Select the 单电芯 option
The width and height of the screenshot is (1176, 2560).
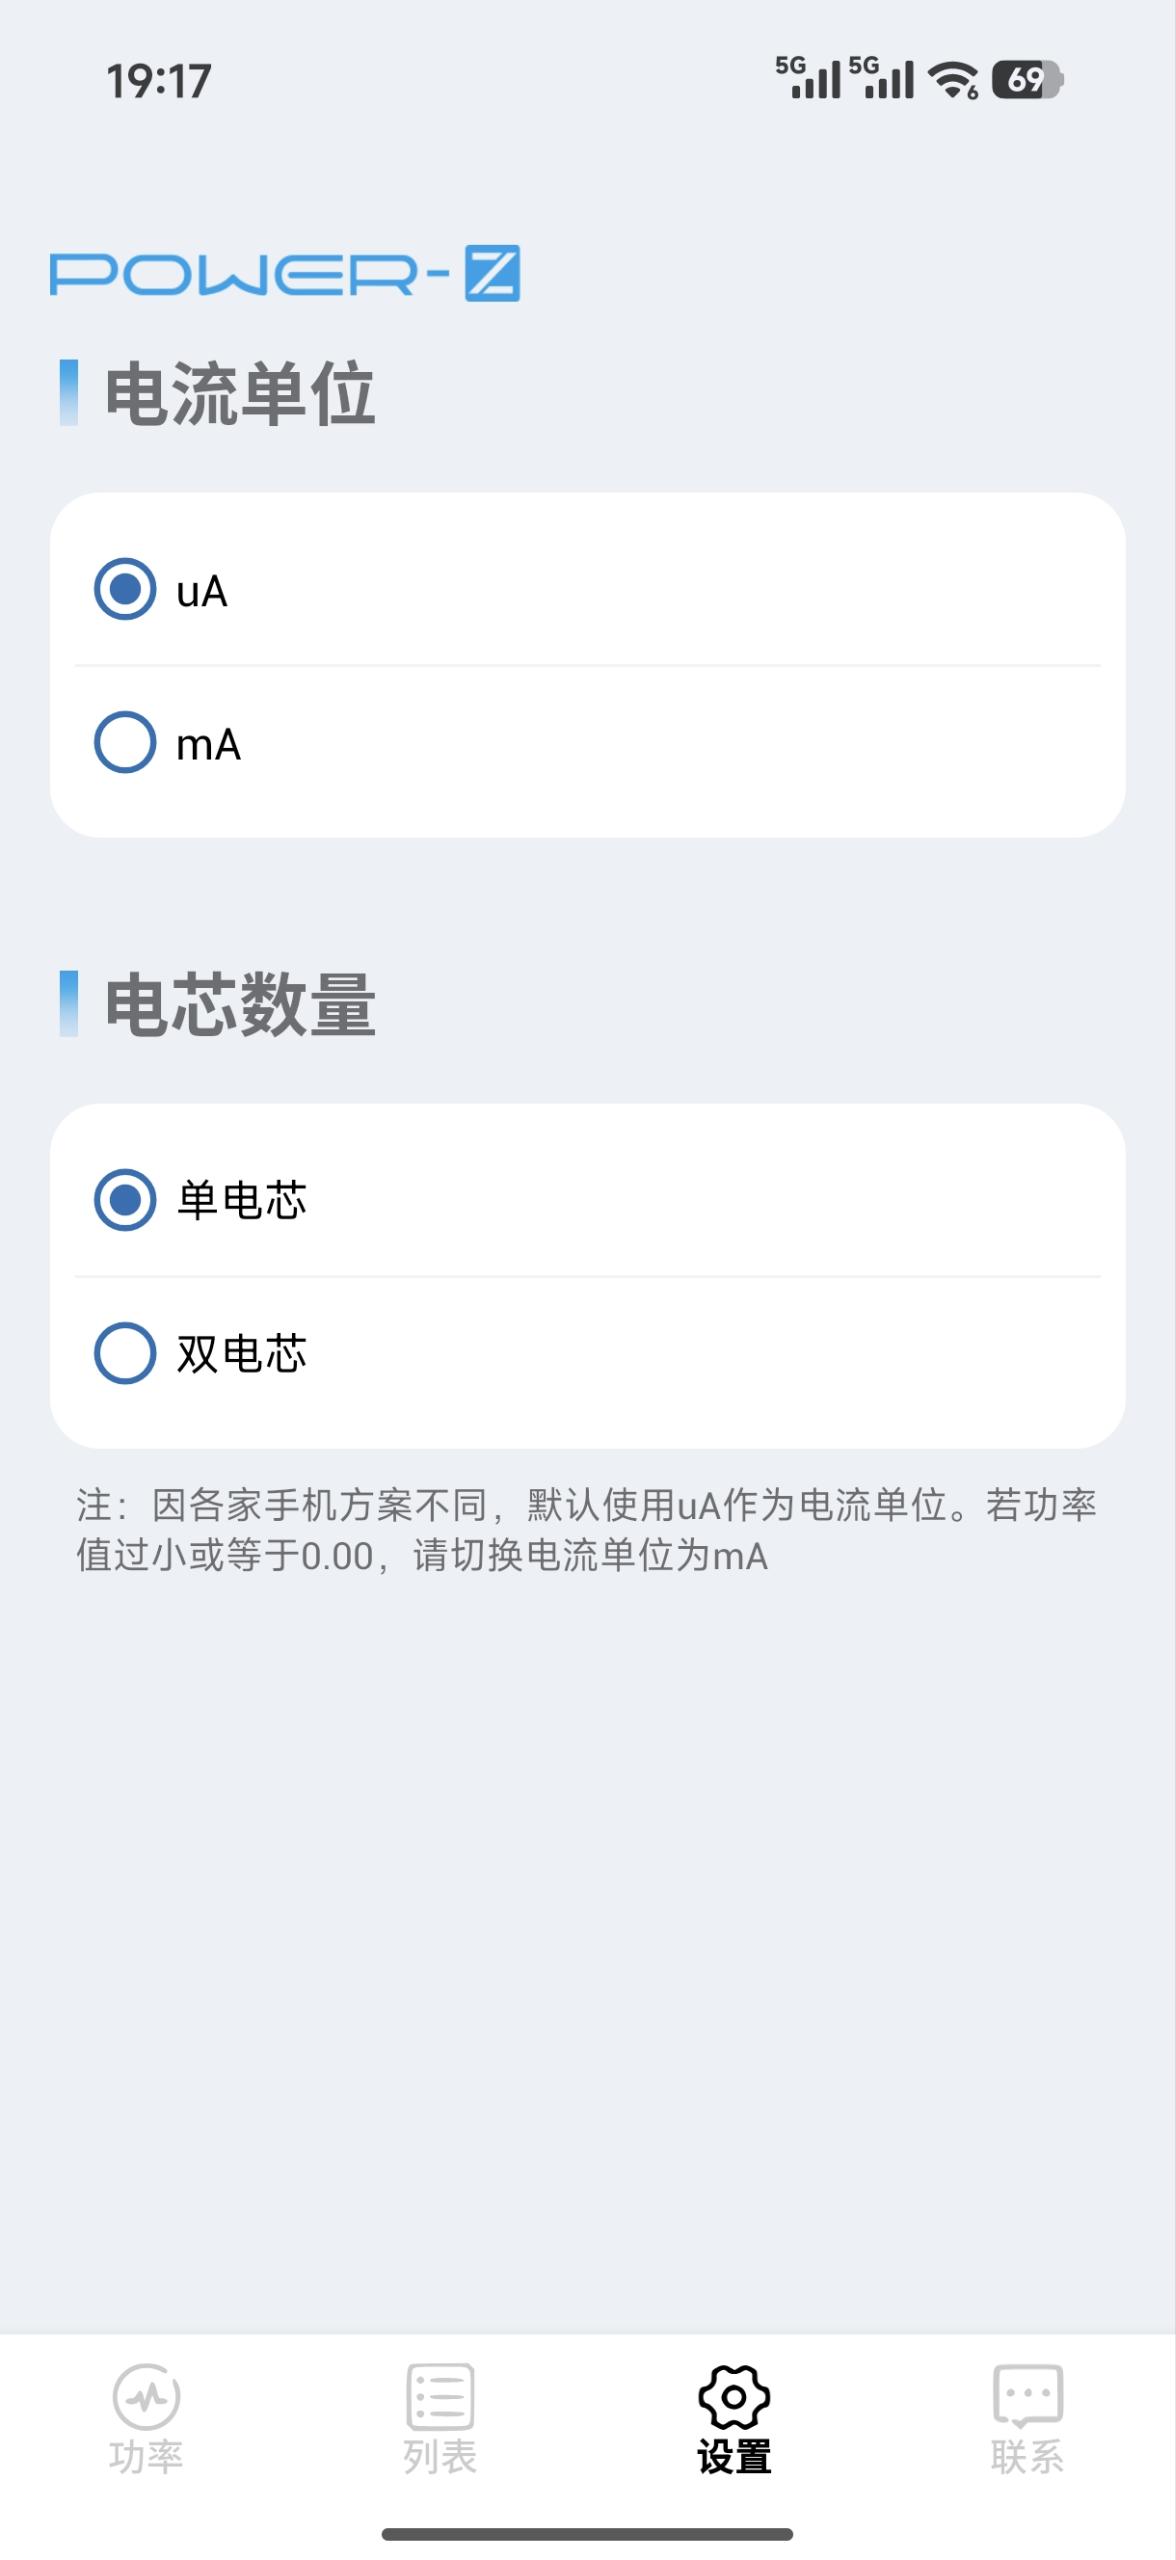pyautogui.click(x=125, y=1199)
